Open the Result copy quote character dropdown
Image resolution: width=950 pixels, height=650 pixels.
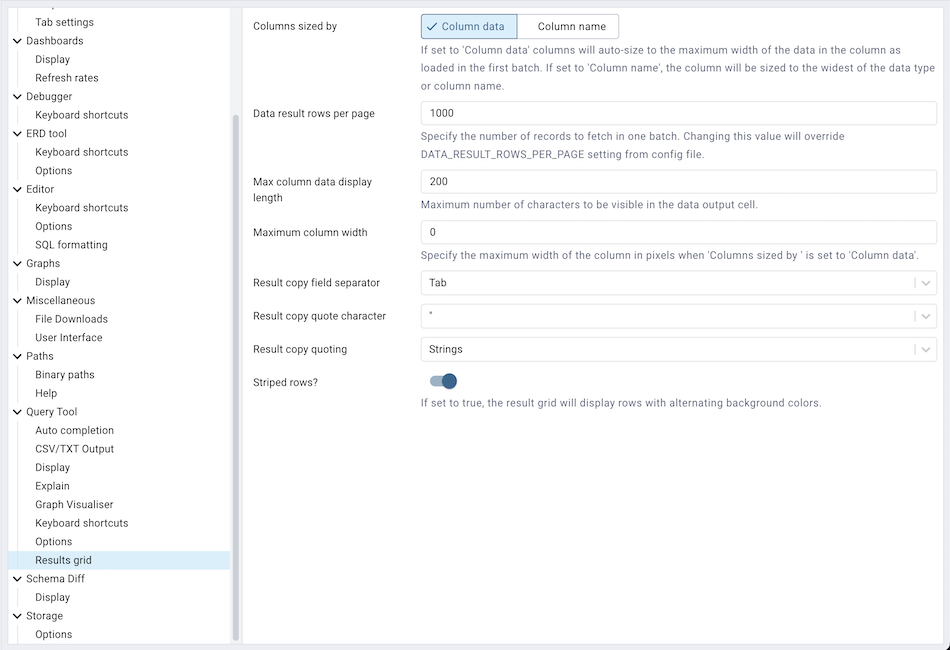924,315
